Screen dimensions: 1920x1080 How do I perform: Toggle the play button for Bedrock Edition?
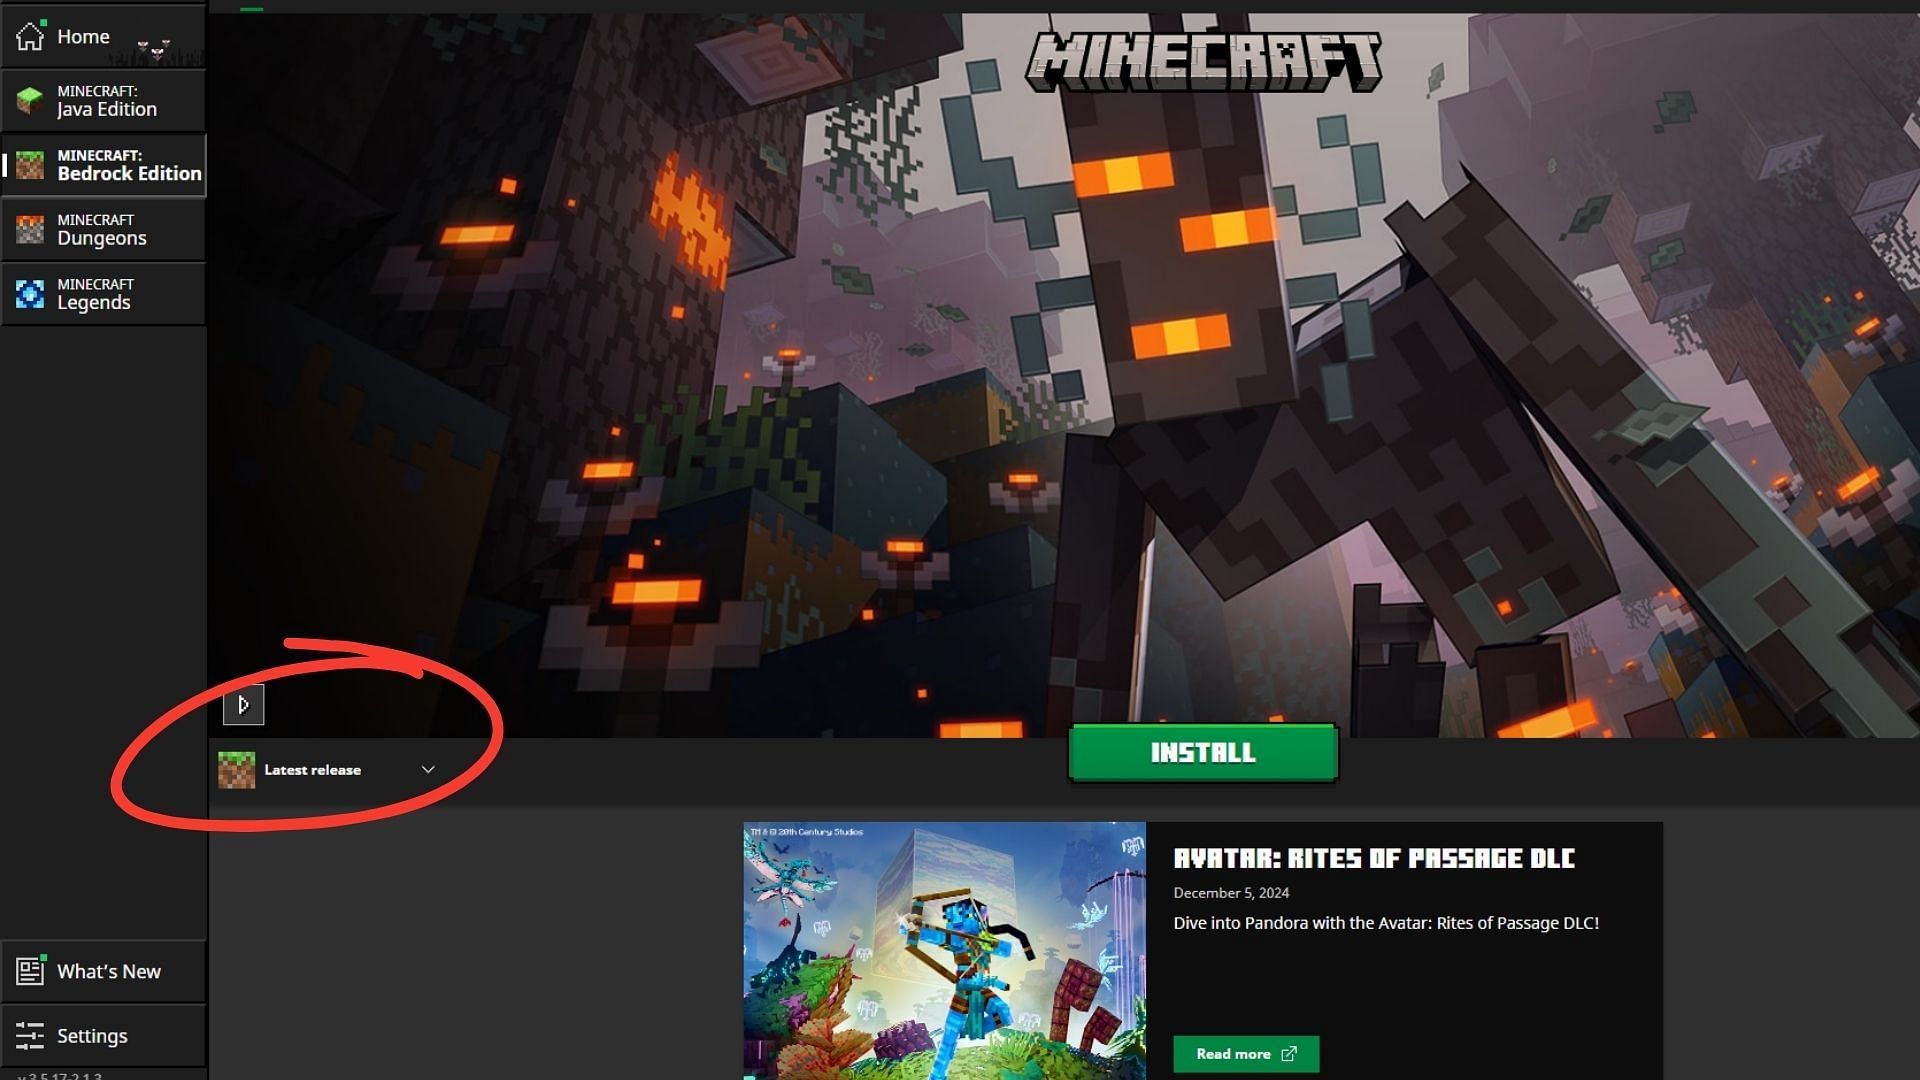tap(243, 703)
